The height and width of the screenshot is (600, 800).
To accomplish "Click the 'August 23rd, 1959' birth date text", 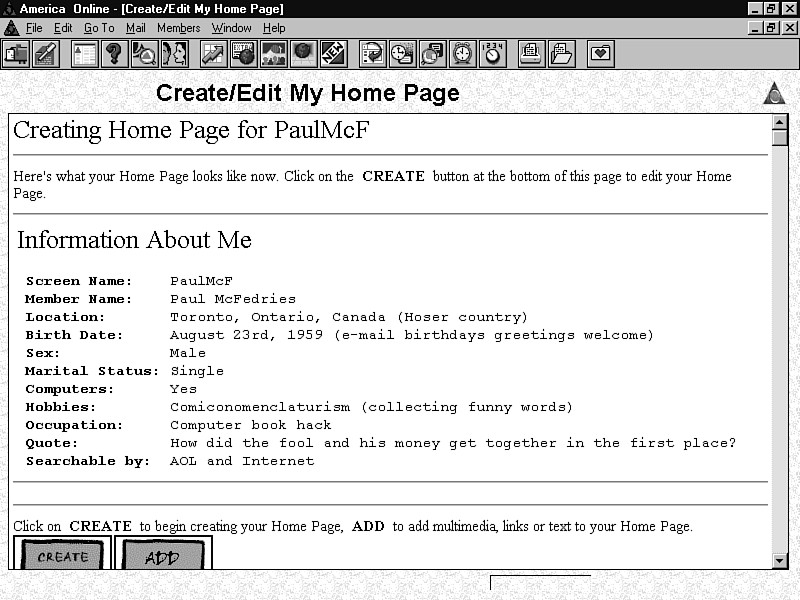I will 246,335.
